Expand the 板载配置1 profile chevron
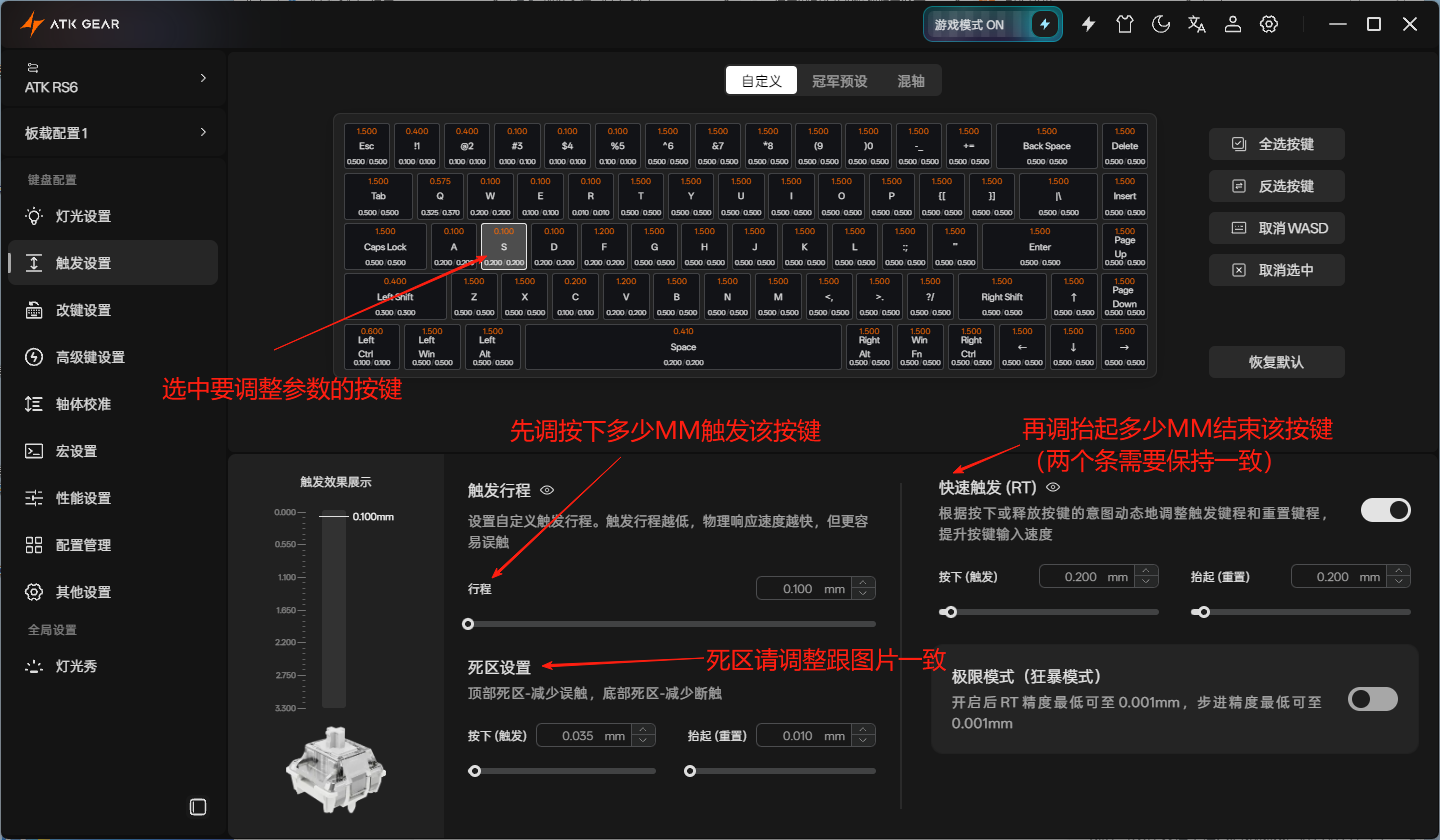This screenshot has height=840, width=1440. [203, 132]
